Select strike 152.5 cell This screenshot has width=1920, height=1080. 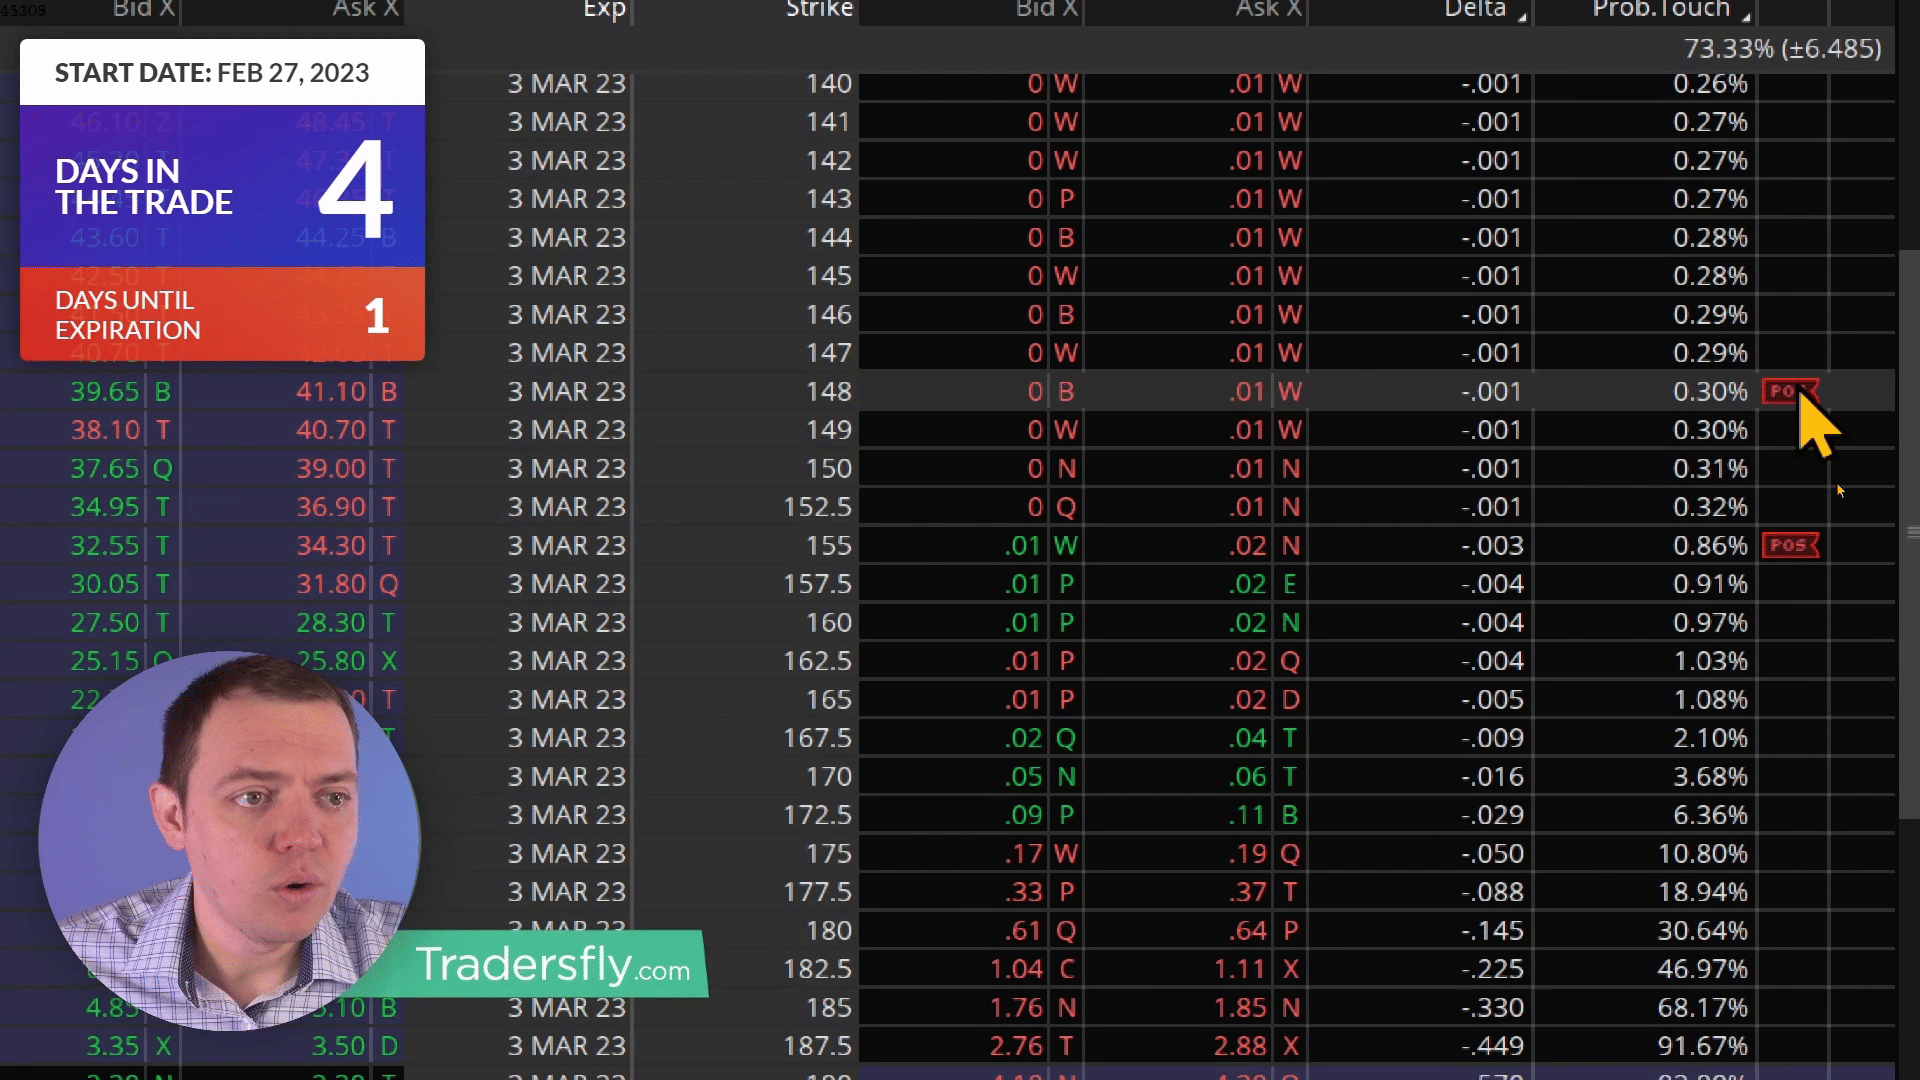817,507
